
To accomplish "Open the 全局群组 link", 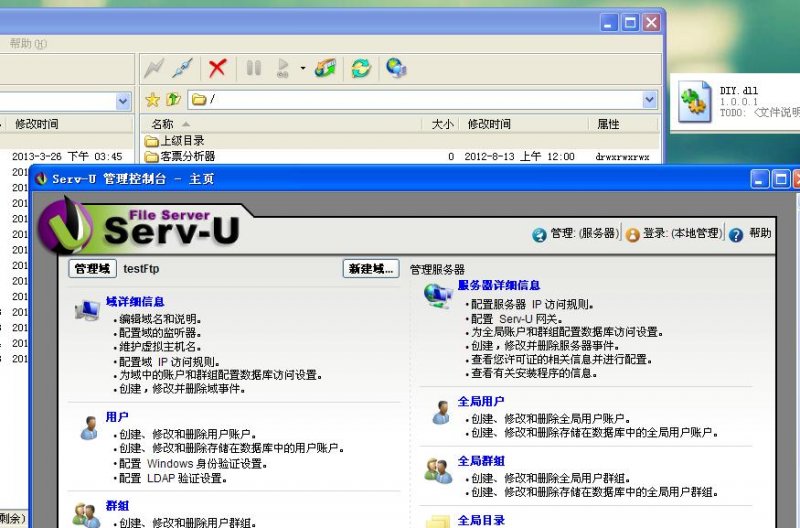I will tap(481, 461).
